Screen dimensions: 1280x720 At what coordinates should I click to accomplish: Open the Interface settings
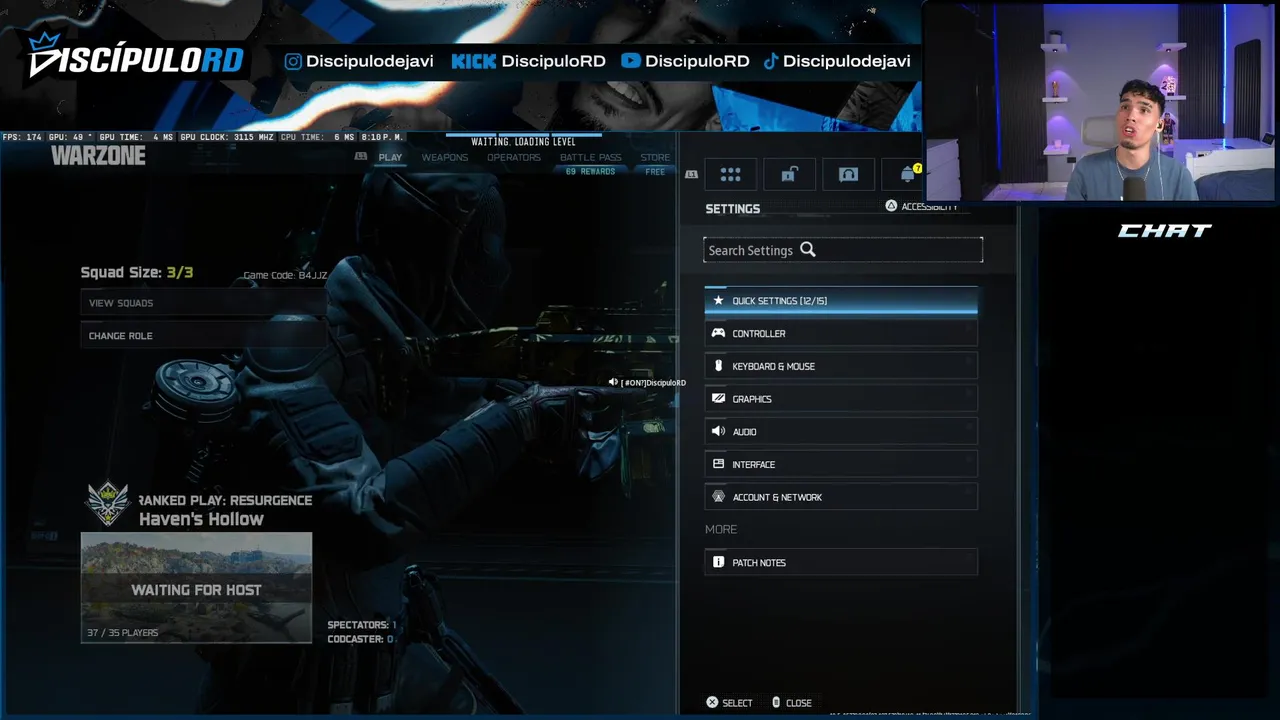click(x=841, y=464)
